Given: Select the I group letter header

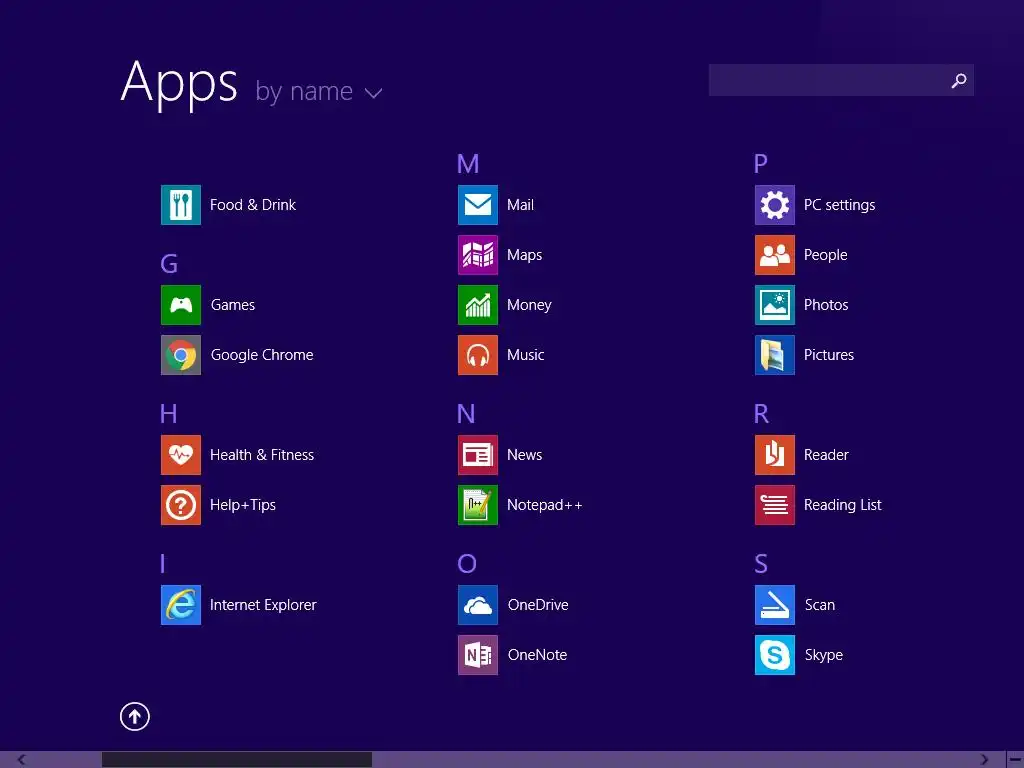Looking at the screenshot, I should 163,564.
